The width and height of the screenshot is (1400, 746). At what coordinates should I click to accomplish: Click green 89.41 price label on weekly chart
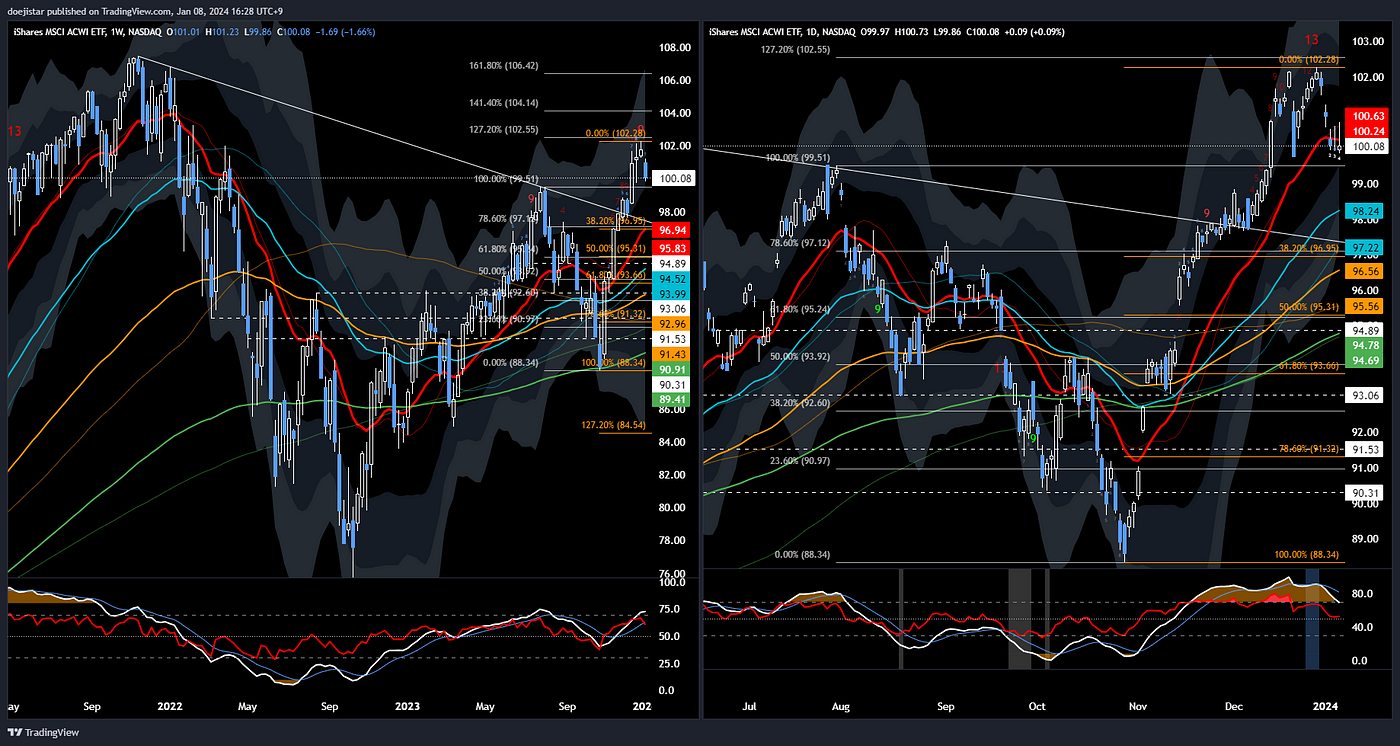coord(671,399)
